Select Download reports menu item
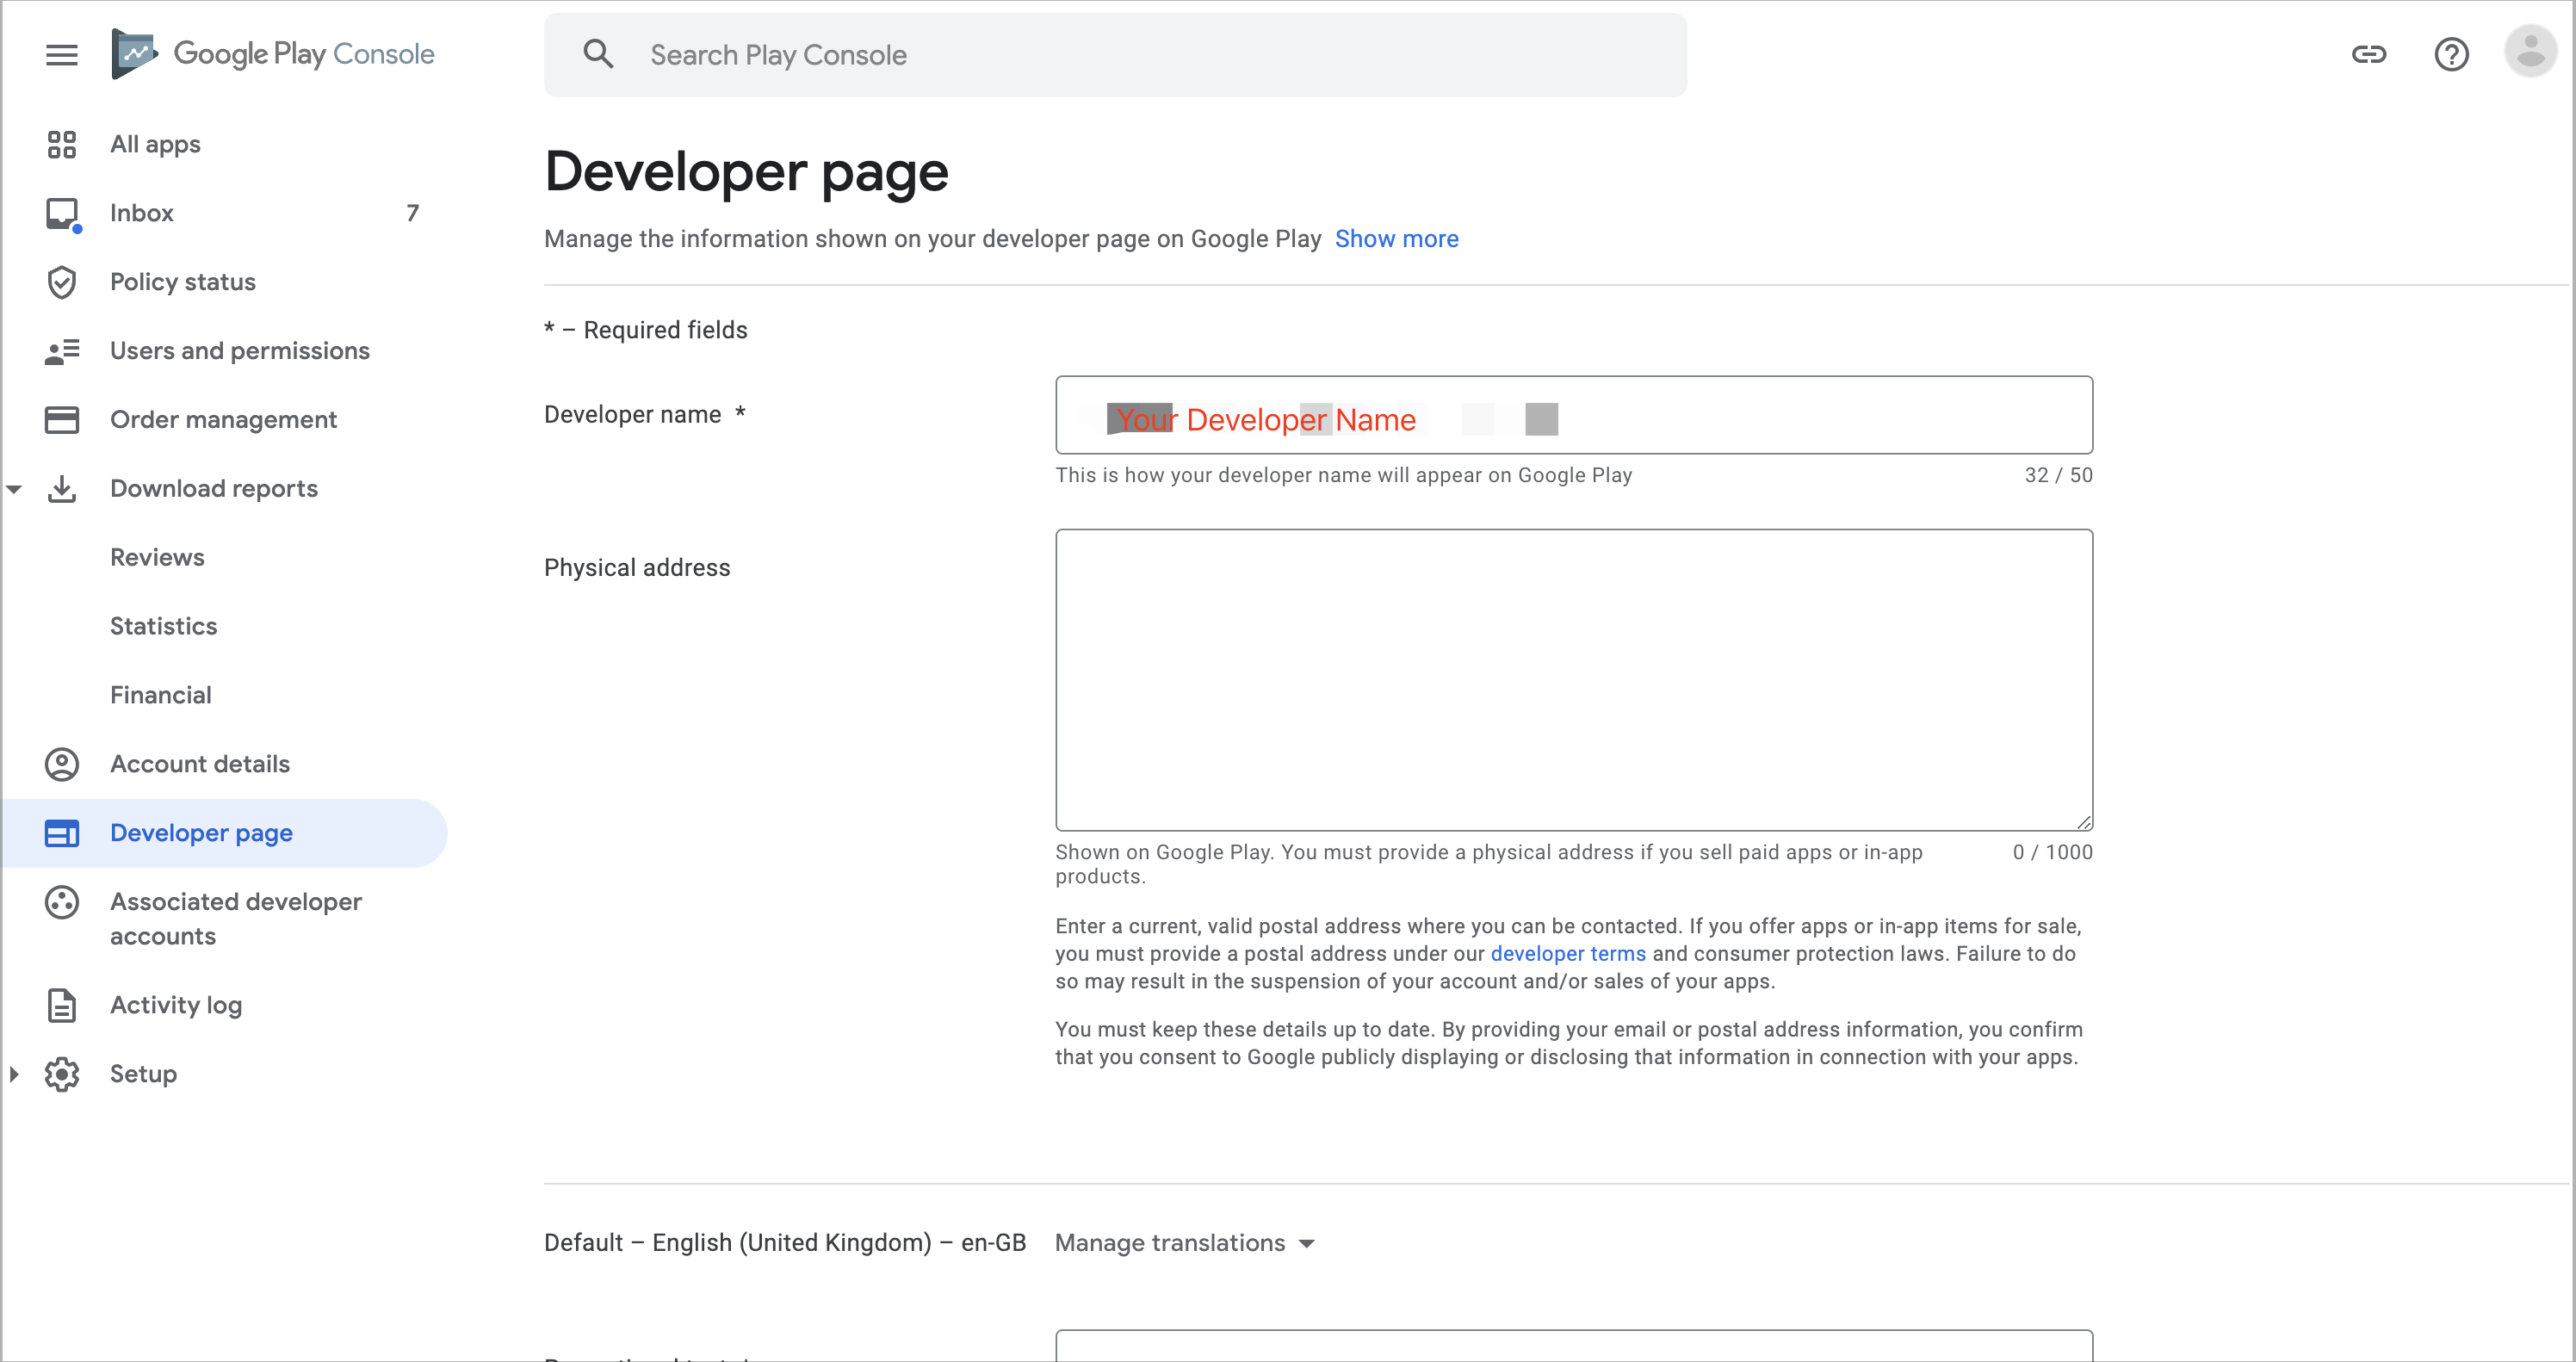The width and height of the screenshot is (2576, 1362). pyautogui.click(x=214, y=489)
